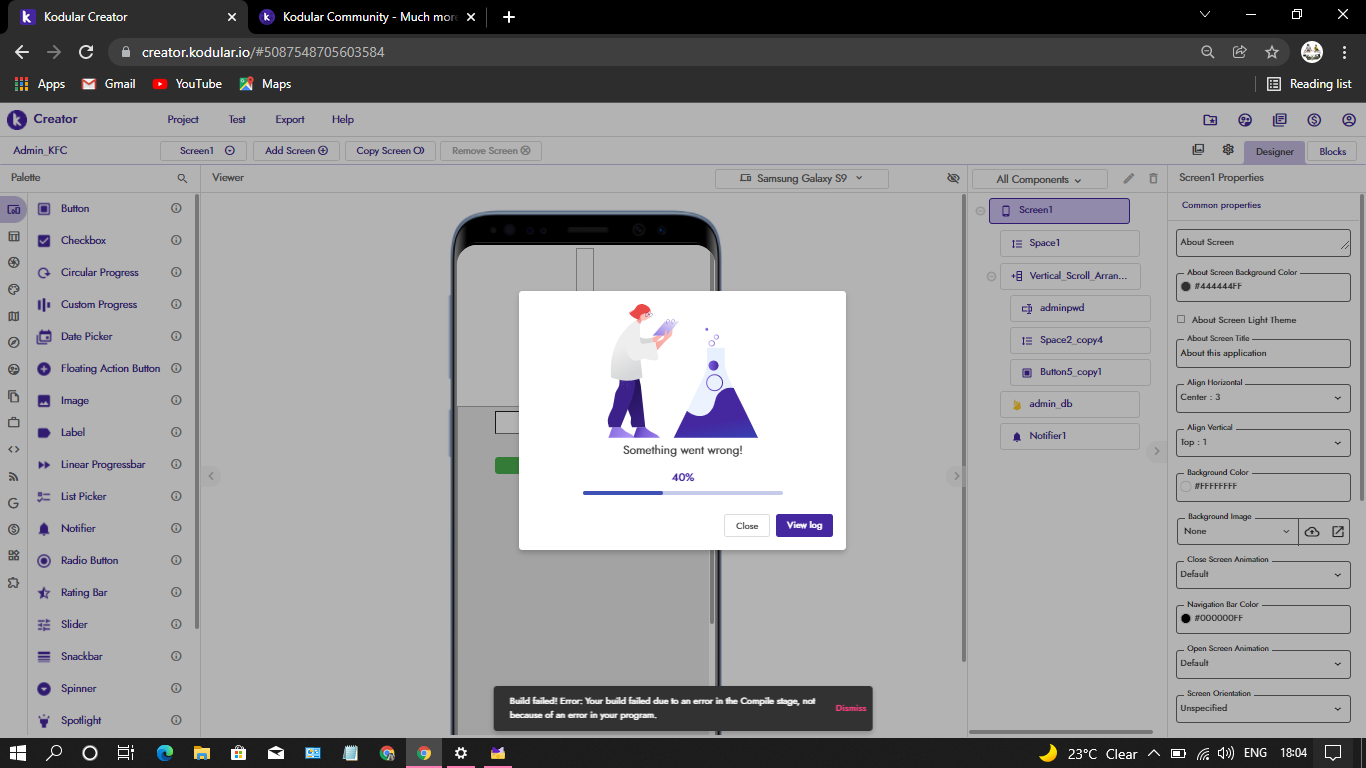This screenshot has height=768, width=1366.
Task: Click the delete component trash icon
Action: coord(1153,178)
